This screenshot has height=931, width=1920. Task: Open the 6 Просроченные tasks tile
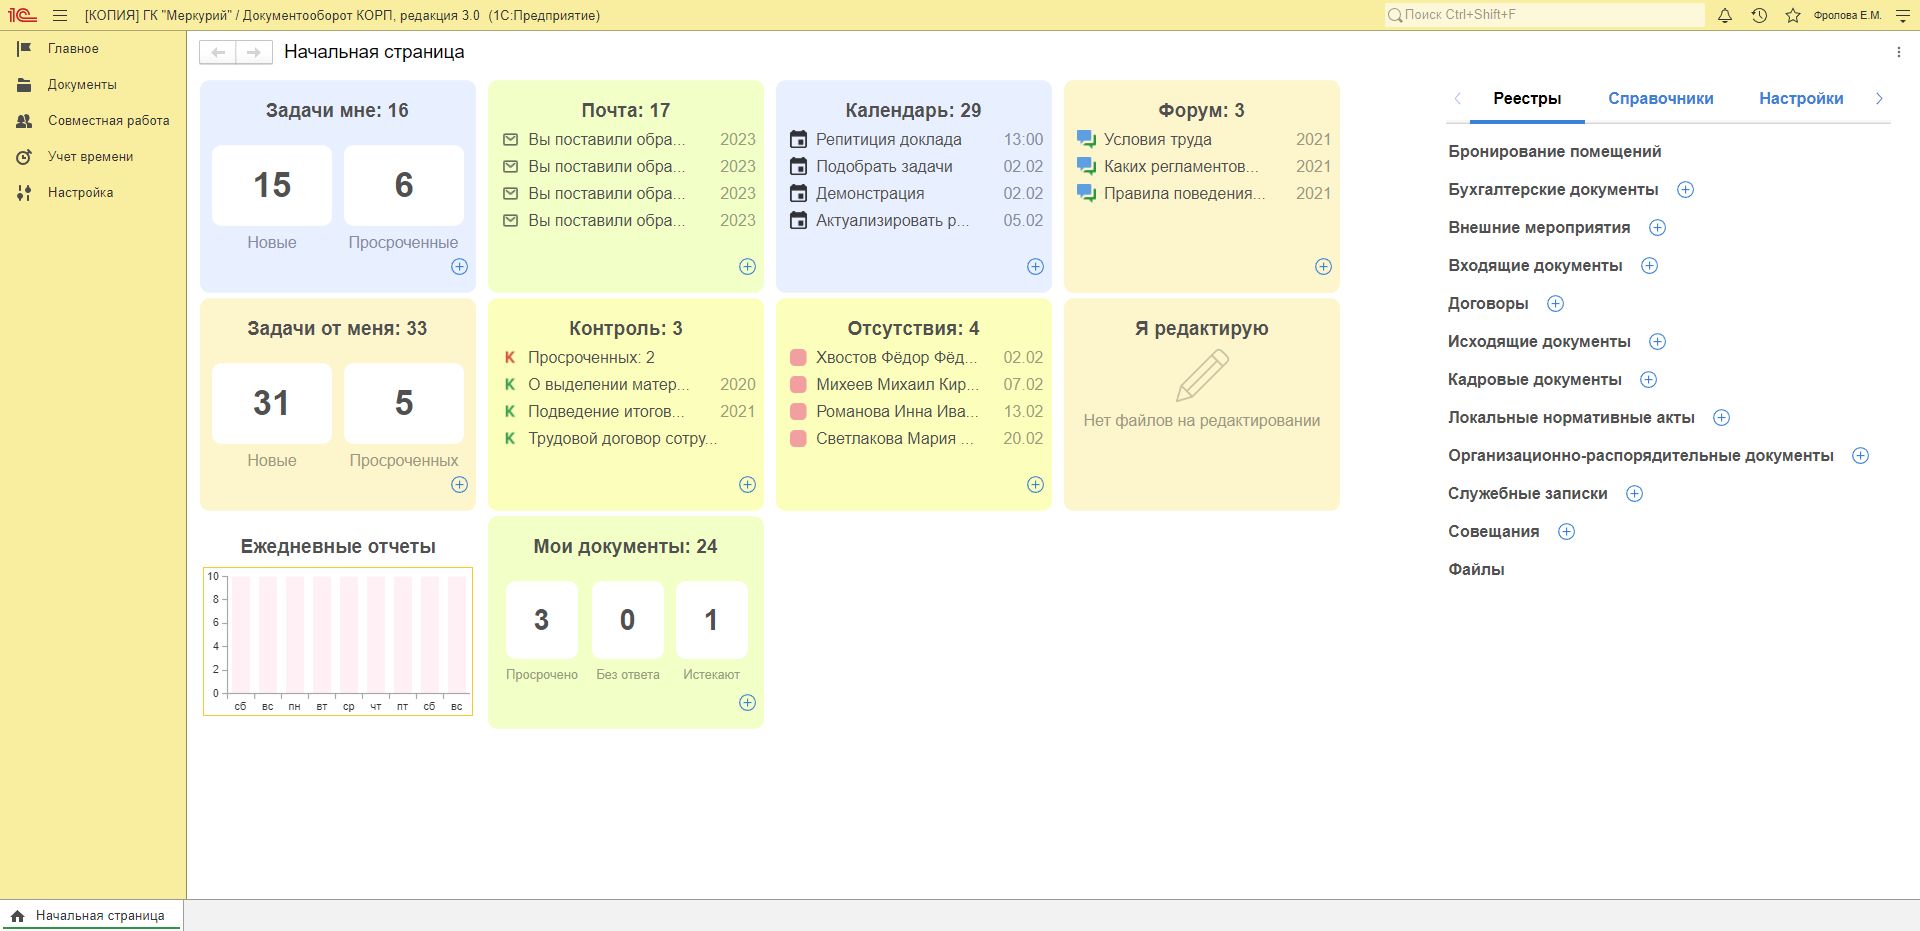[404, 186]
